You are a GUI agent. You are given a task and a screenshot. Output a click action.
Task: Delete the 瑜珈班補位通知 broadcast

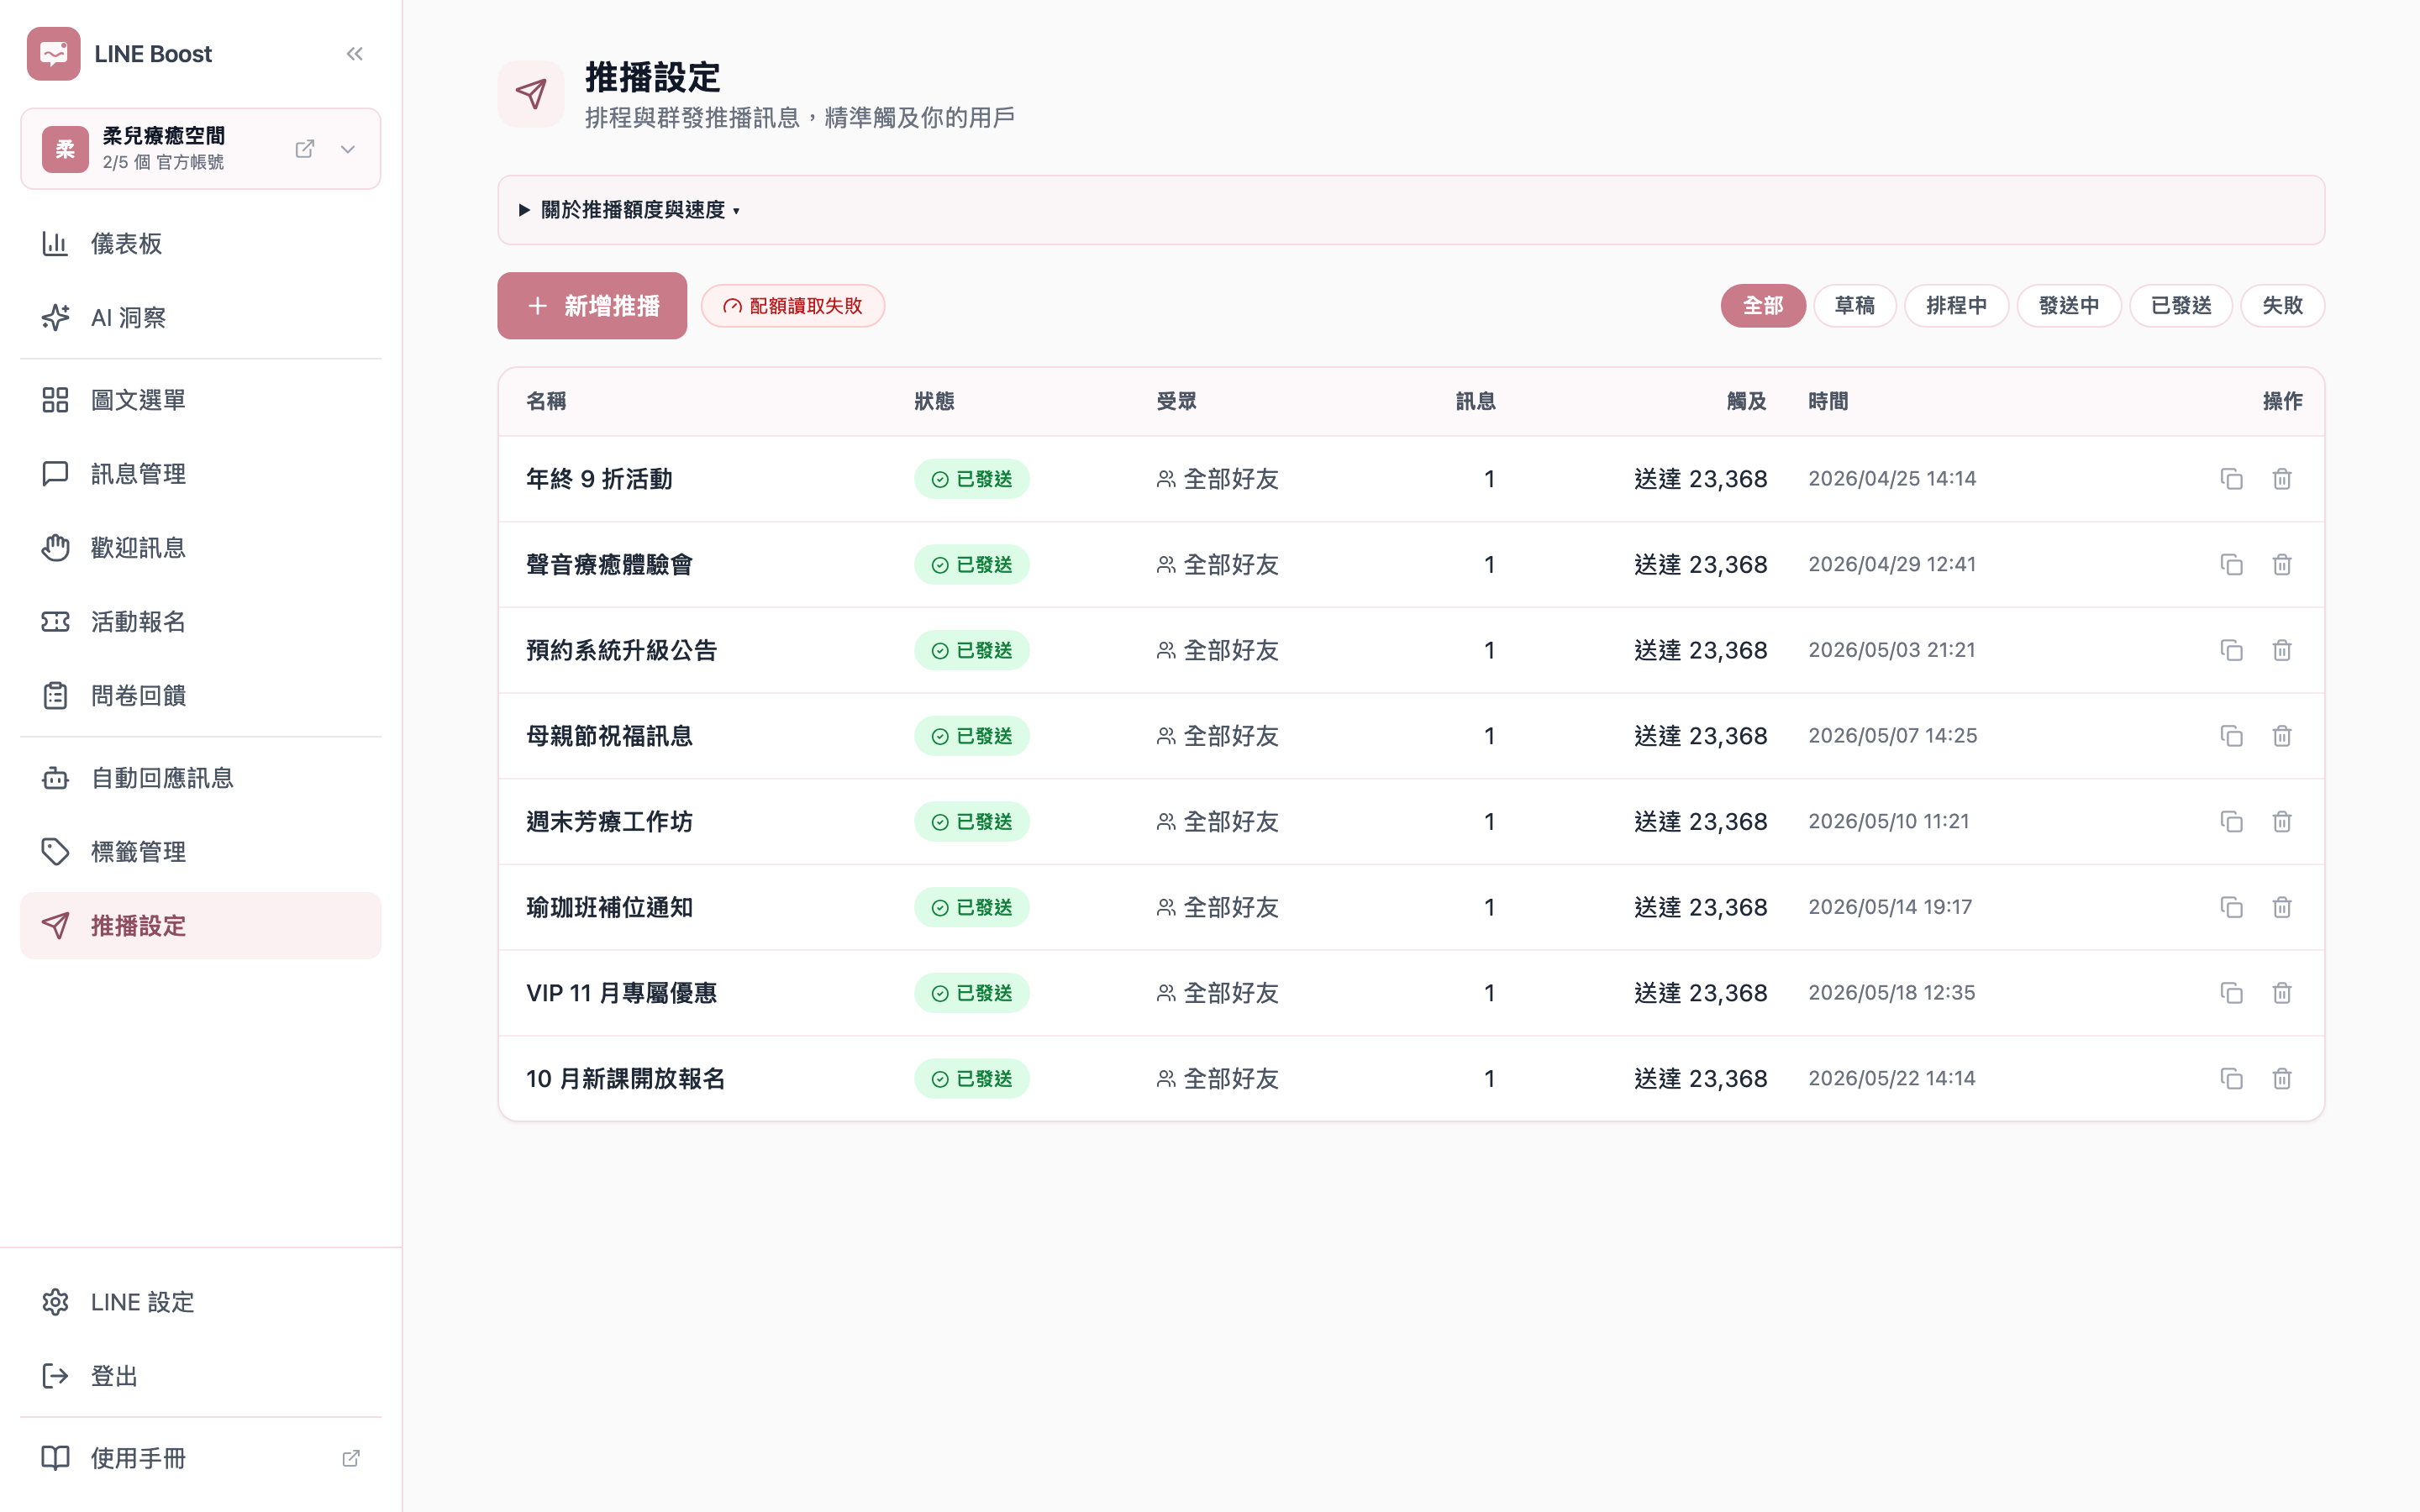(x=2282, y=907)
